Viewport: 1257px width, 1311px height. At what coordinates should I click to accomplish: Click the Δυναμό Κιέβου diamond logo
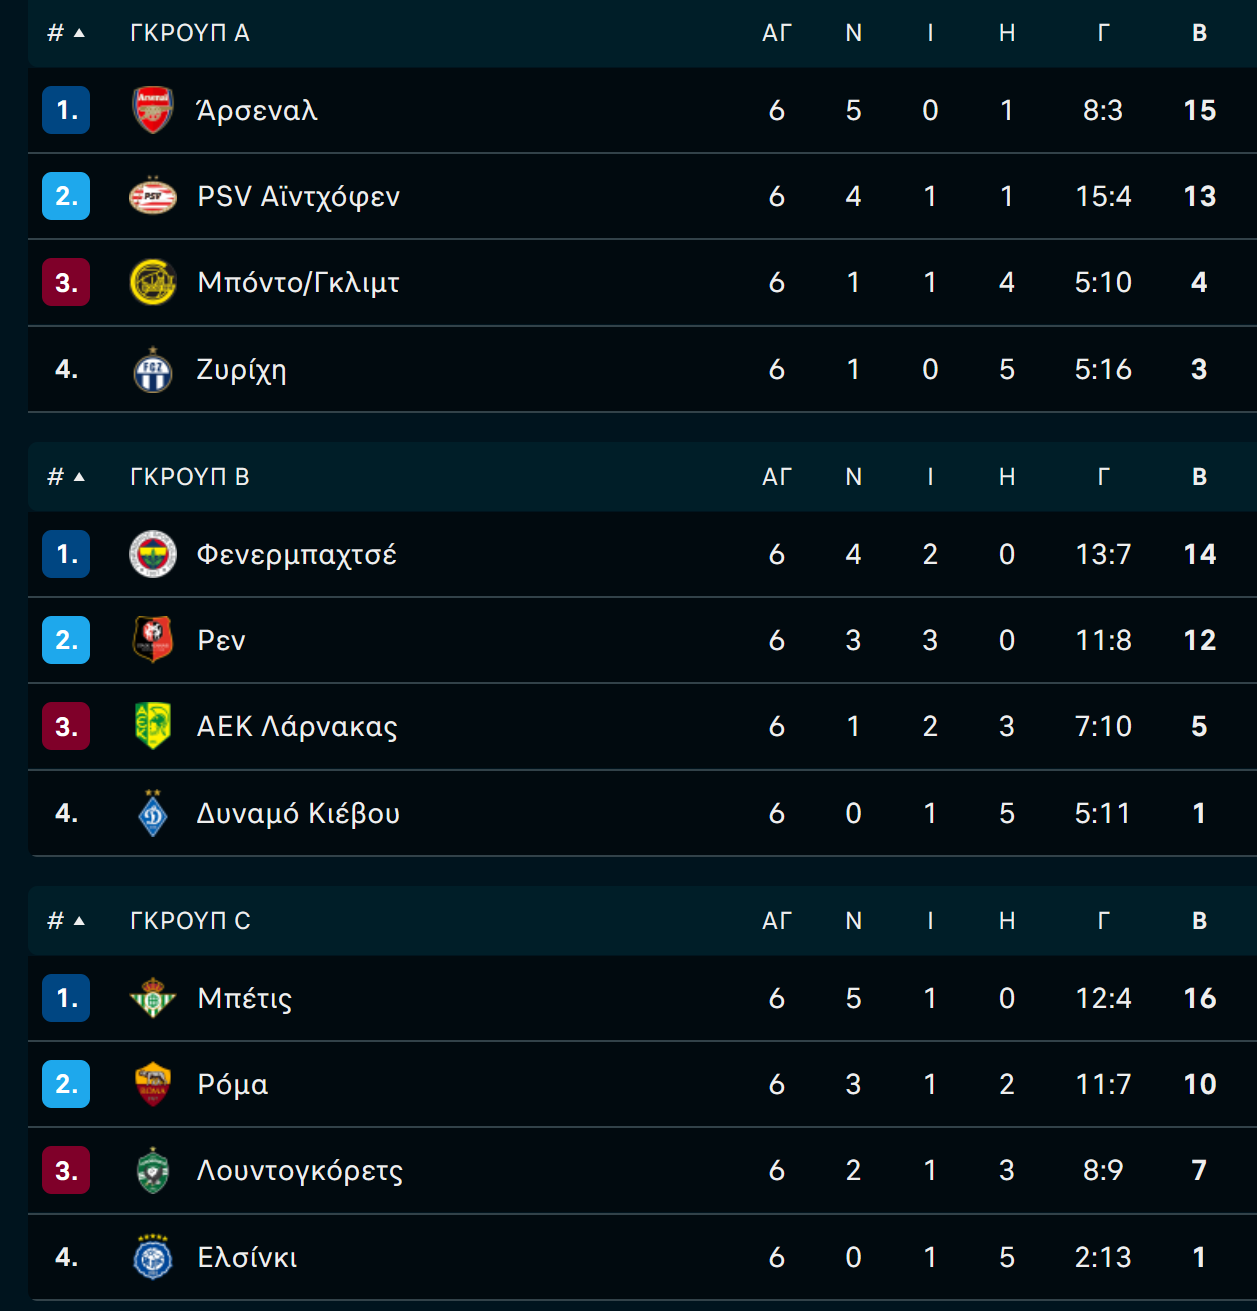(153, 813)
